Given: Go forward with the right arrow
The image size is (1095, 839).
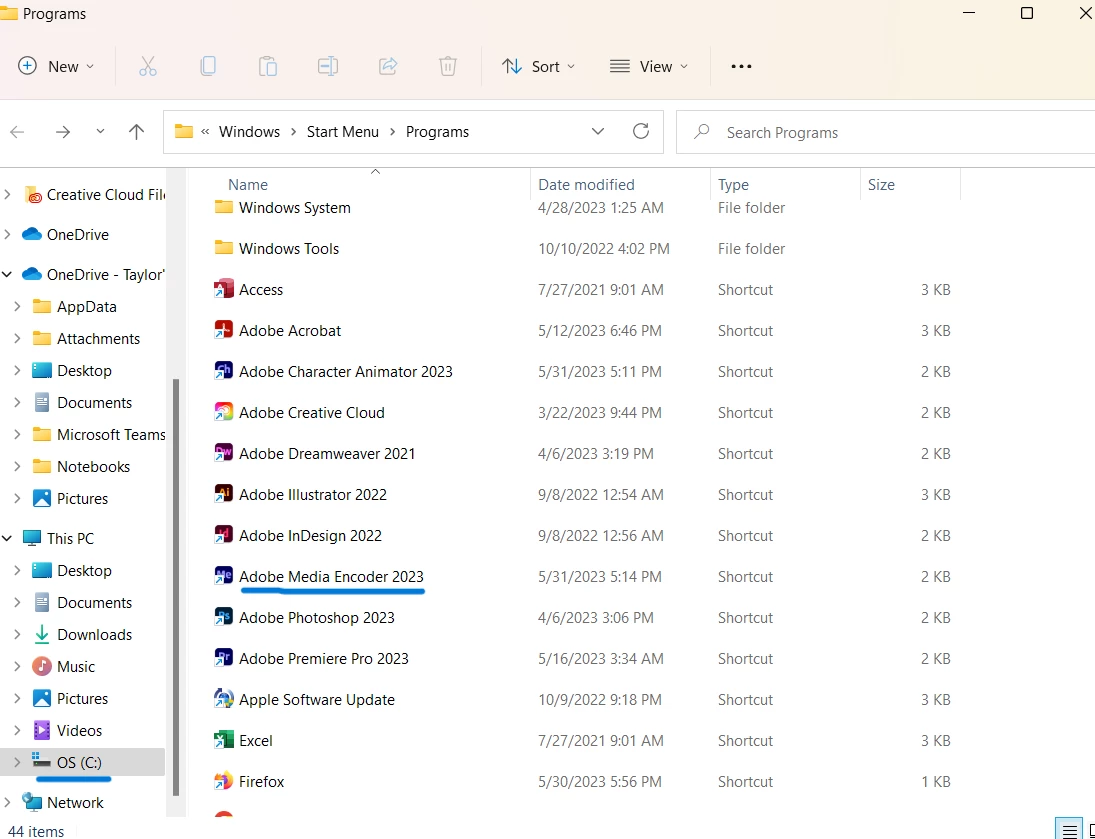Looking at the screenshot, I should (63, 132).
